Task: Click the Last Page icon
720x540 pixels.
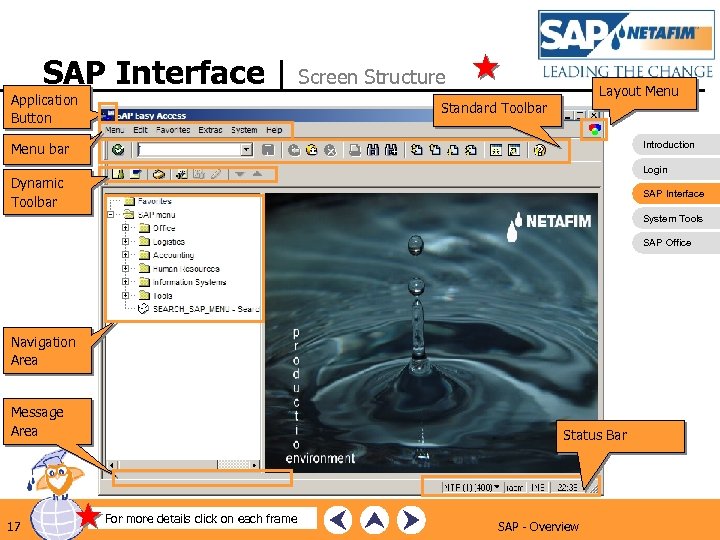Action: click(x=471, y=150)
